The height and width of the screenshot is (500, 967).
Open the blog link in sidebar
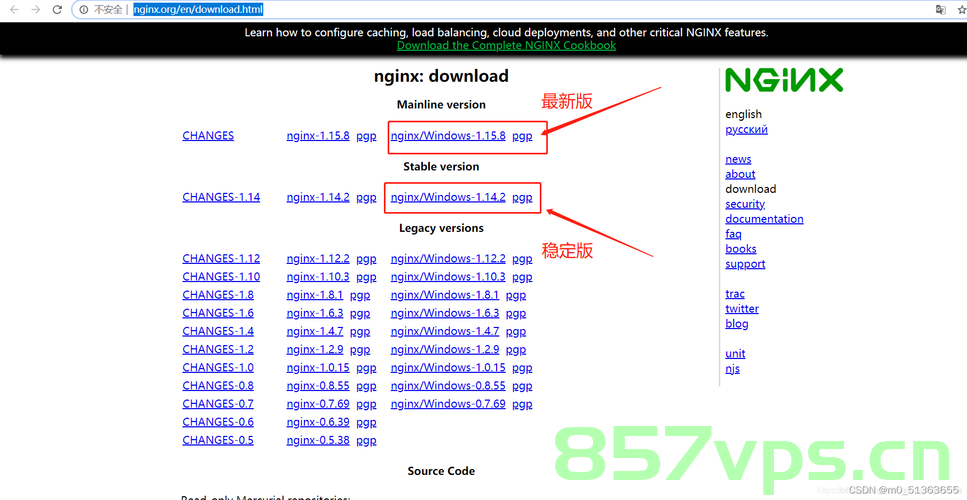point(736,324)
